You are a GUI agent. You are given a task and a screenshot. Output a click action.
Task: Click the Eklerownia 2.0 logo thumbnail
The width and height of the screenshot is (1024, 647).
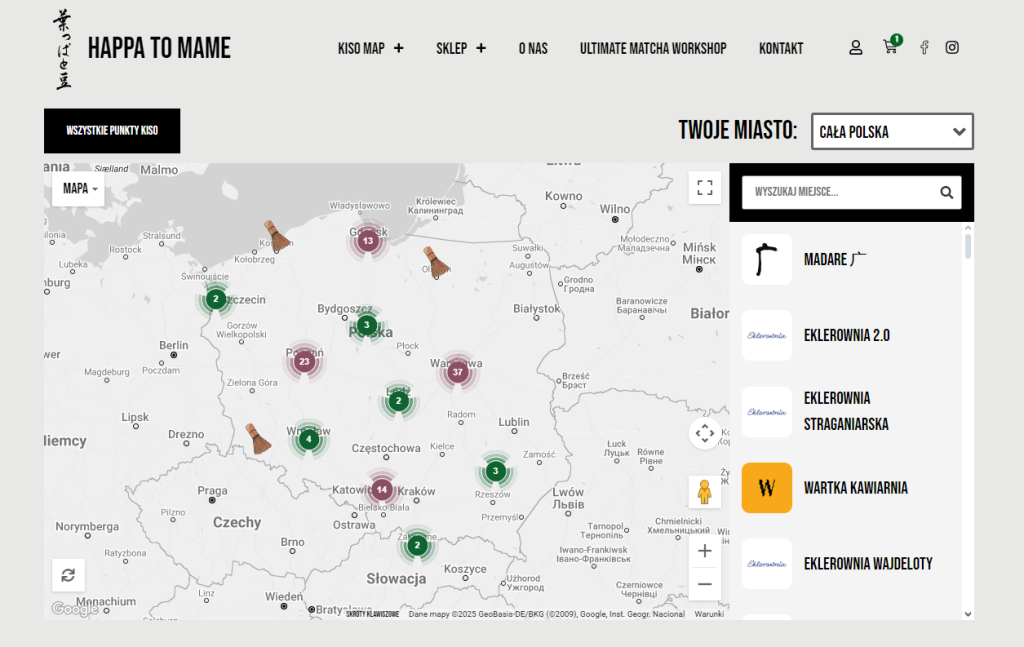(x=767, y=336)
